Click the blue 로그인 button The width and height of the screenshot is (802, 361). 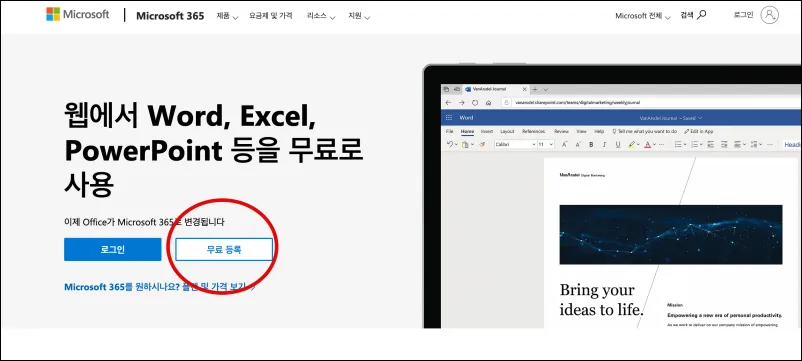(x=113, y=250)
